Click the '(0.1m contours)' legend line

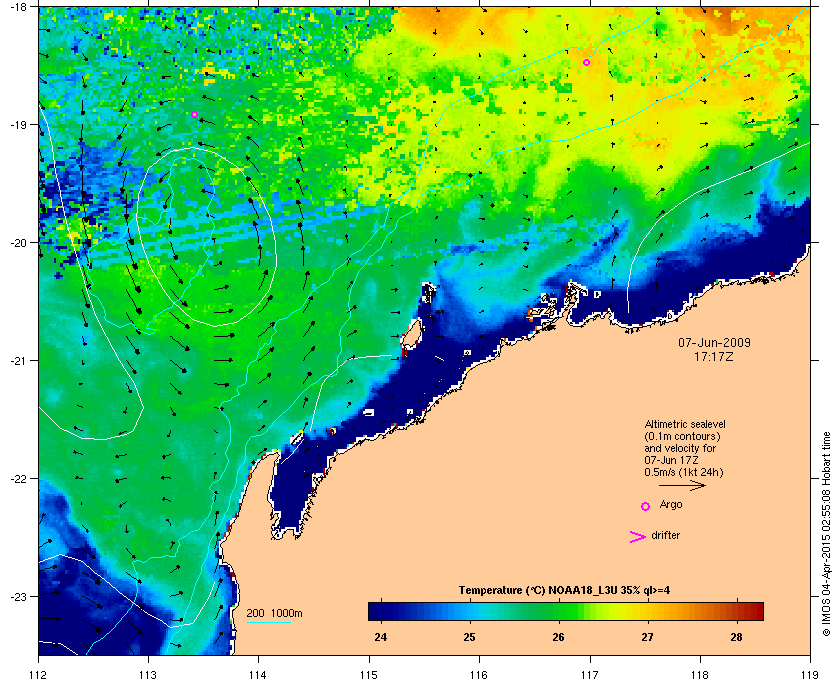[682, 436]
